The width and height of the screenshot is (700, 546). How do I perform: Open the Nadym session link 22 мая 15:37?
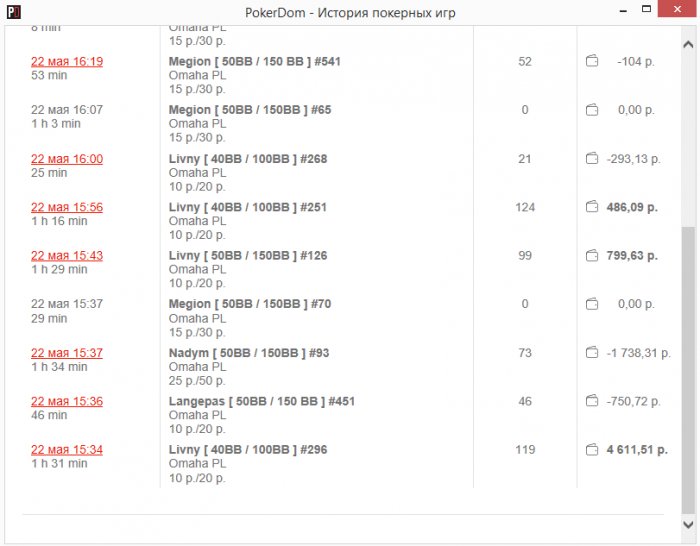(67, 353)
